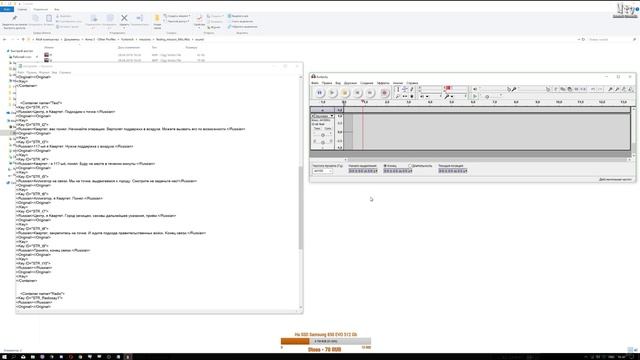The height and width of the screenshot is (360, 640).
Task: Open Эффекты menu in Audacity
Action: 383,83
